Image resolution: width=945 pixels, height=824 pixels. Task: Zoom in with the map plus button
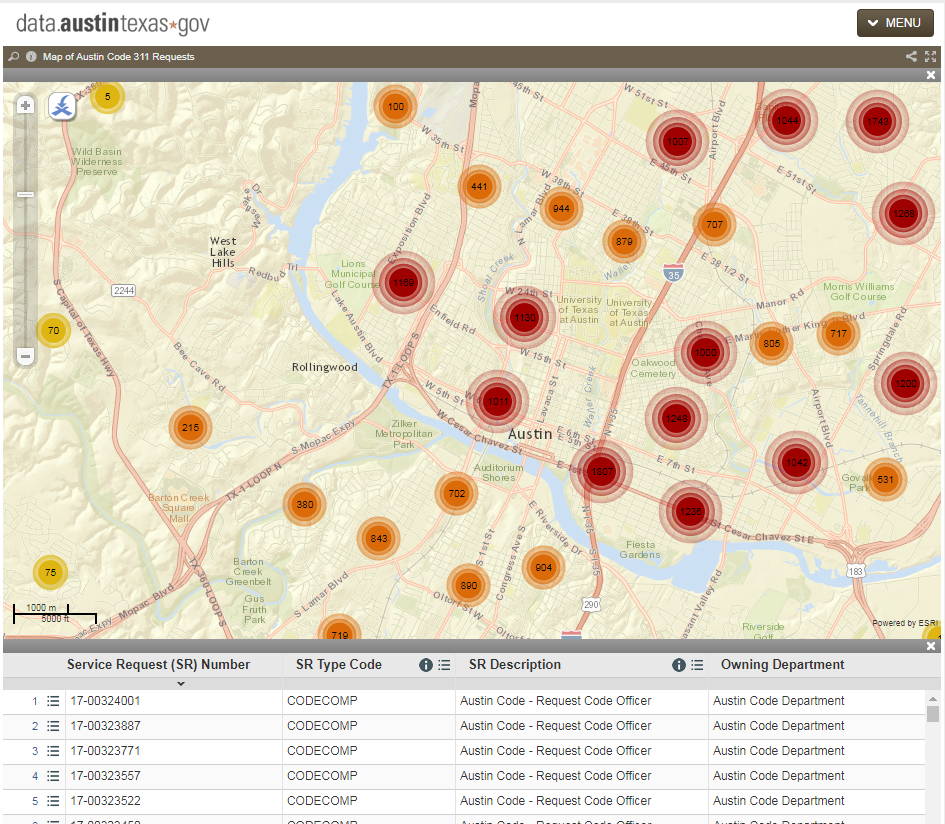26,106
